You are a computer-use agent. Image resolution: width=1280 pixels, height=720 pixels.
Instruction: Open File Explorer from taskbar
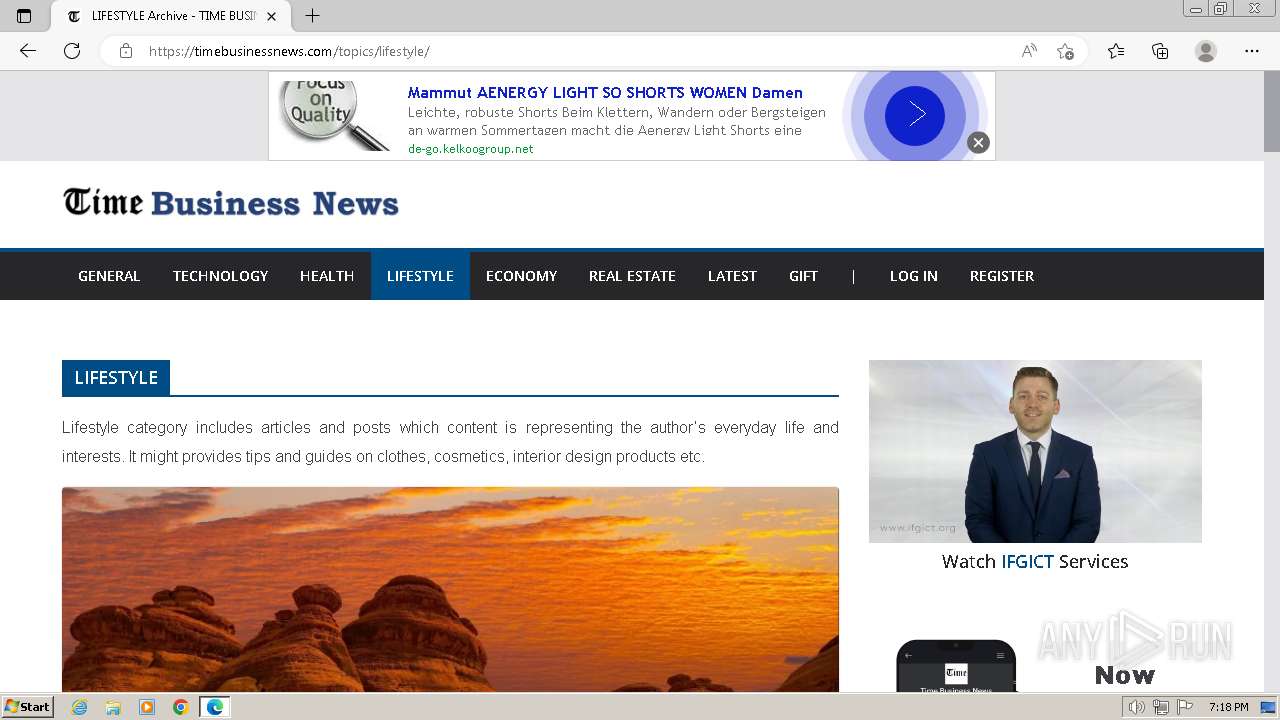[x=113, y=707]
